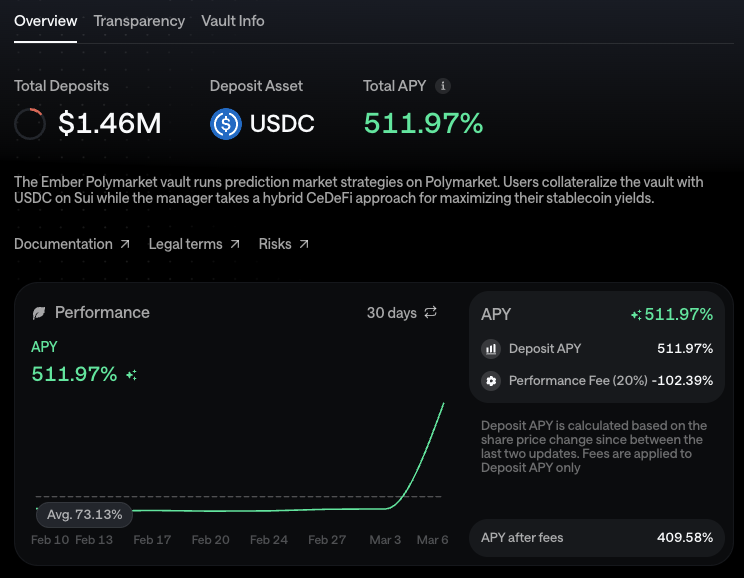
Task: Click the Deposit APY bar chart icon
Action: tap(491, 349)
